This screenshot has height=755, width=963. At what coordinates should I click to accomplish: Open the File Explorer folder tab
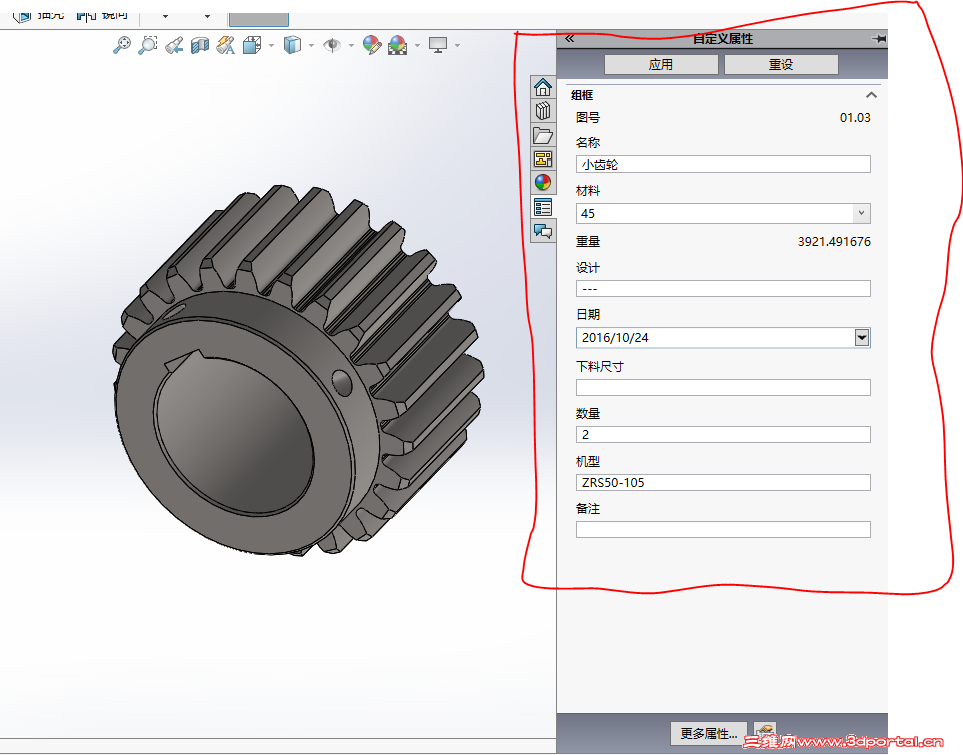point(543,135)
